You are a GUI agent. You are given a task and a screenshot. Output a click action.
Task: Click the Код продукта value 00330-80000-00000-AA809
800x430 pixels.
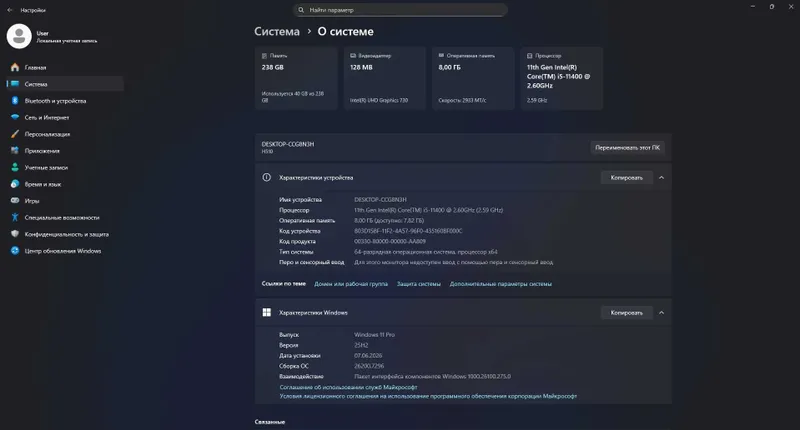tap(390, 241)
